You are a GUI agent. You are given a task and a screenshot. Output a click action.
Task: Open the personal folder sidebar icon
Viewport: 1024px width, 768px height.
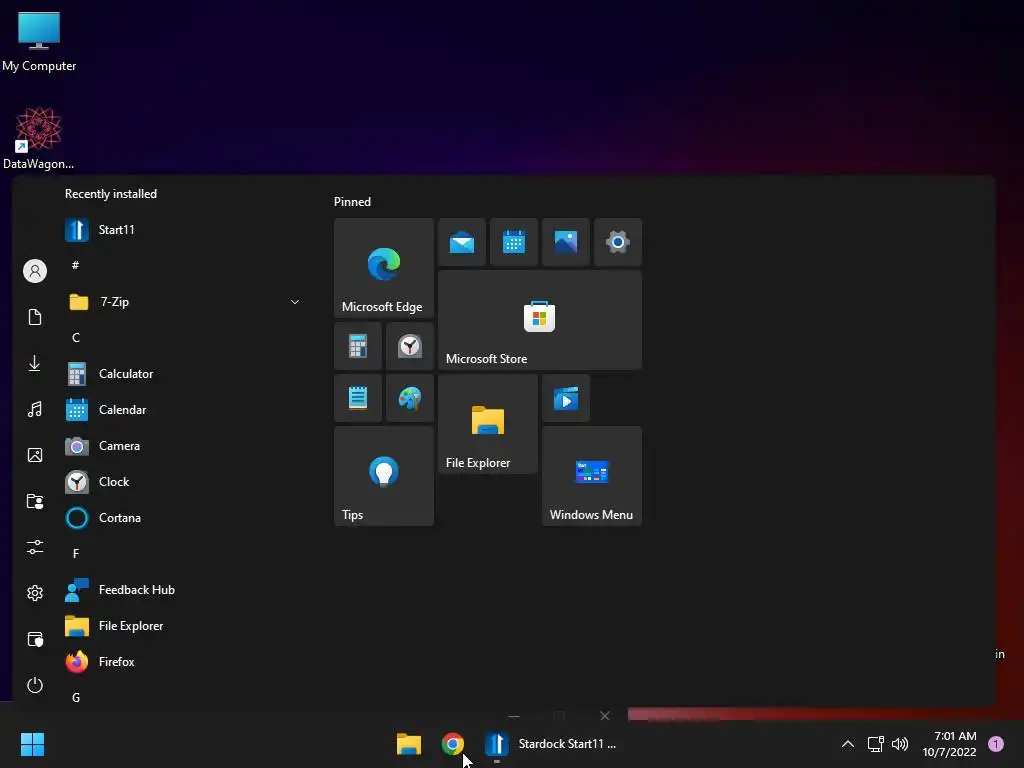[35, 501]
